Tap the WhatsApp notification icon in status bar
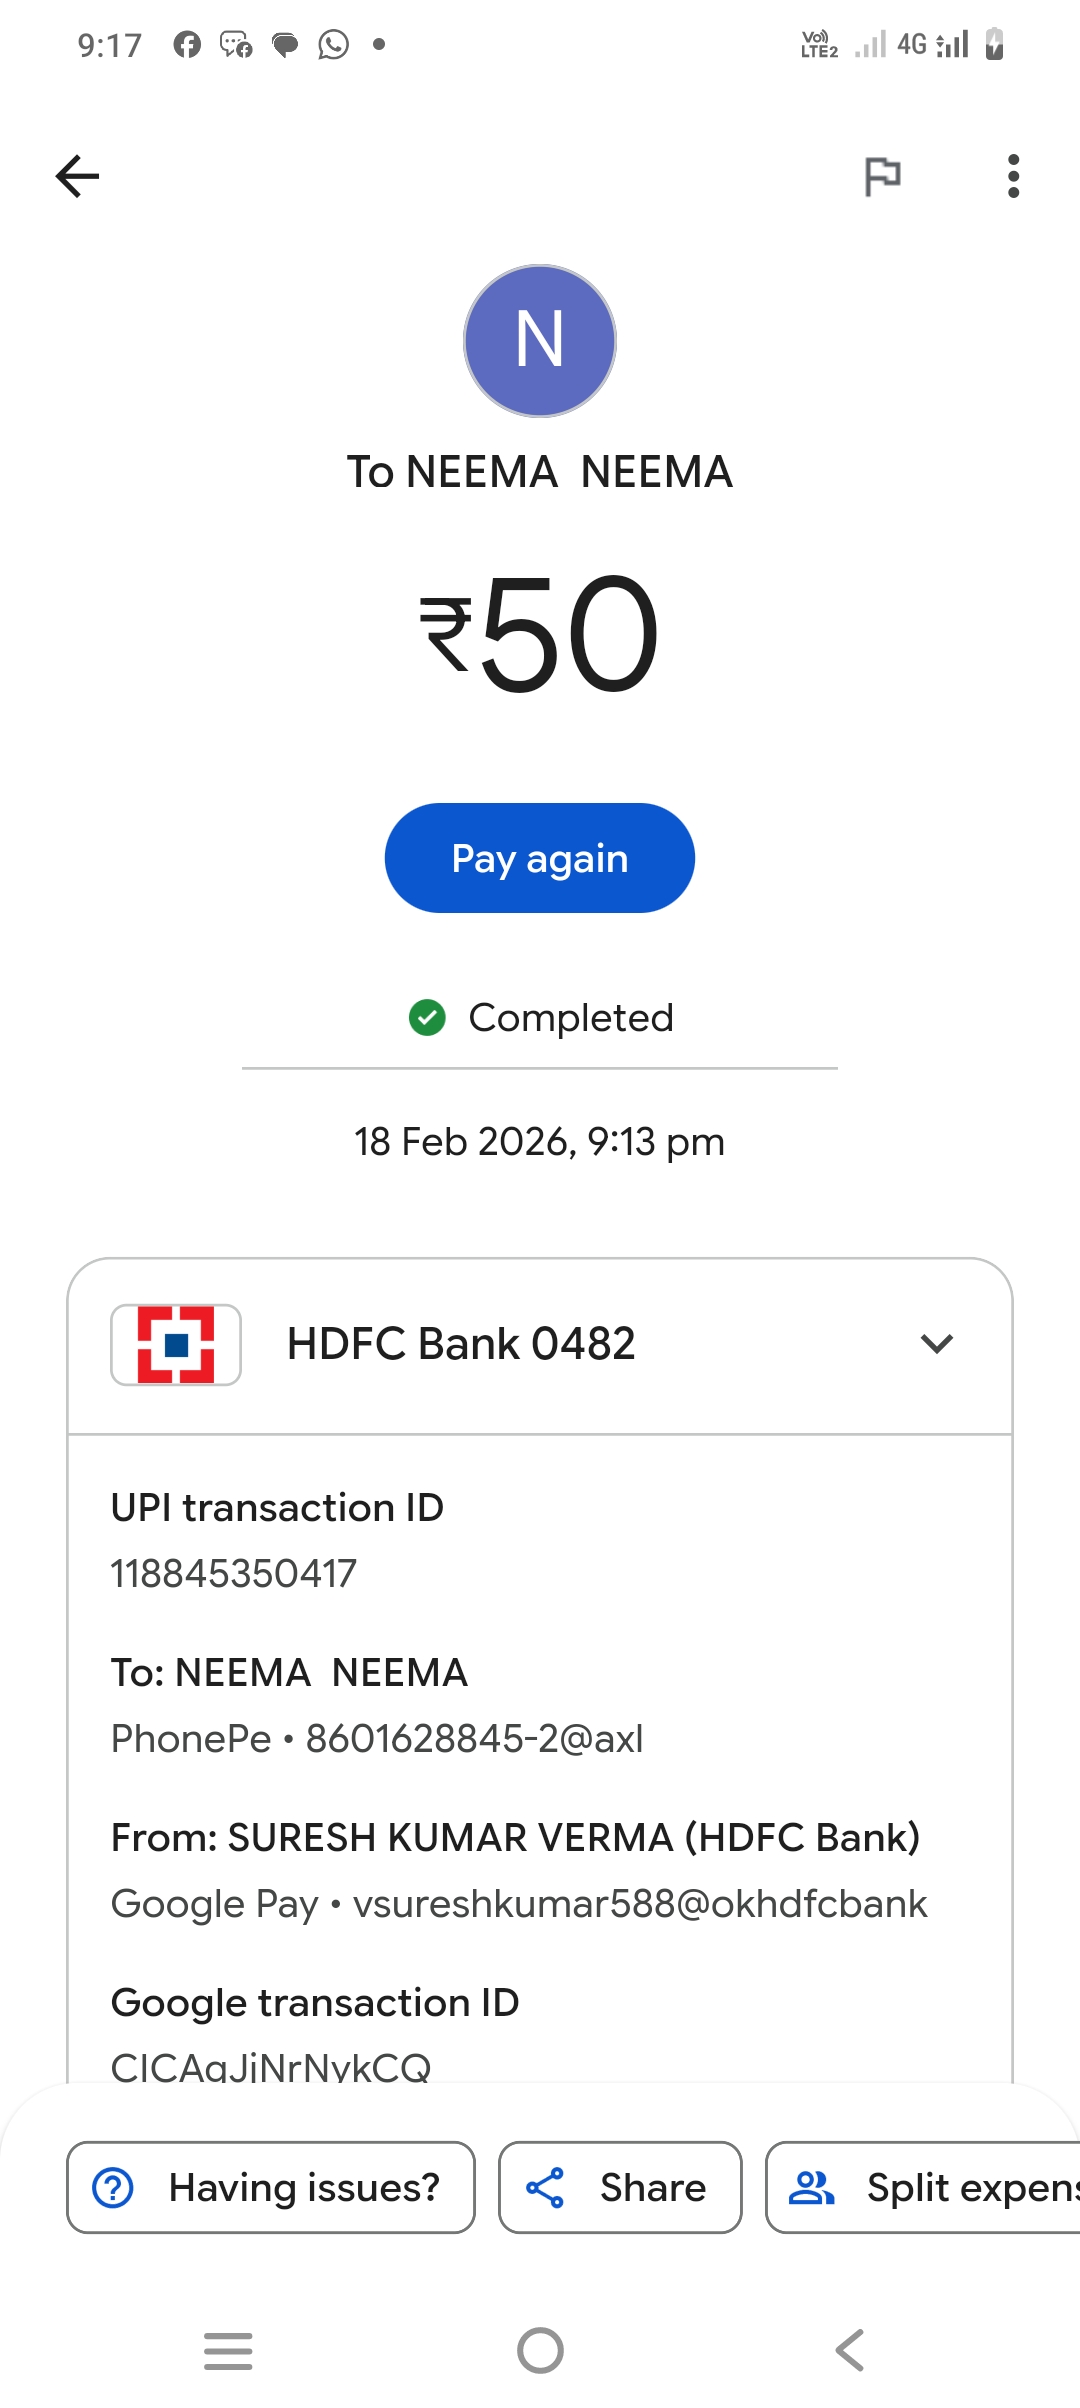 (333, 45)
